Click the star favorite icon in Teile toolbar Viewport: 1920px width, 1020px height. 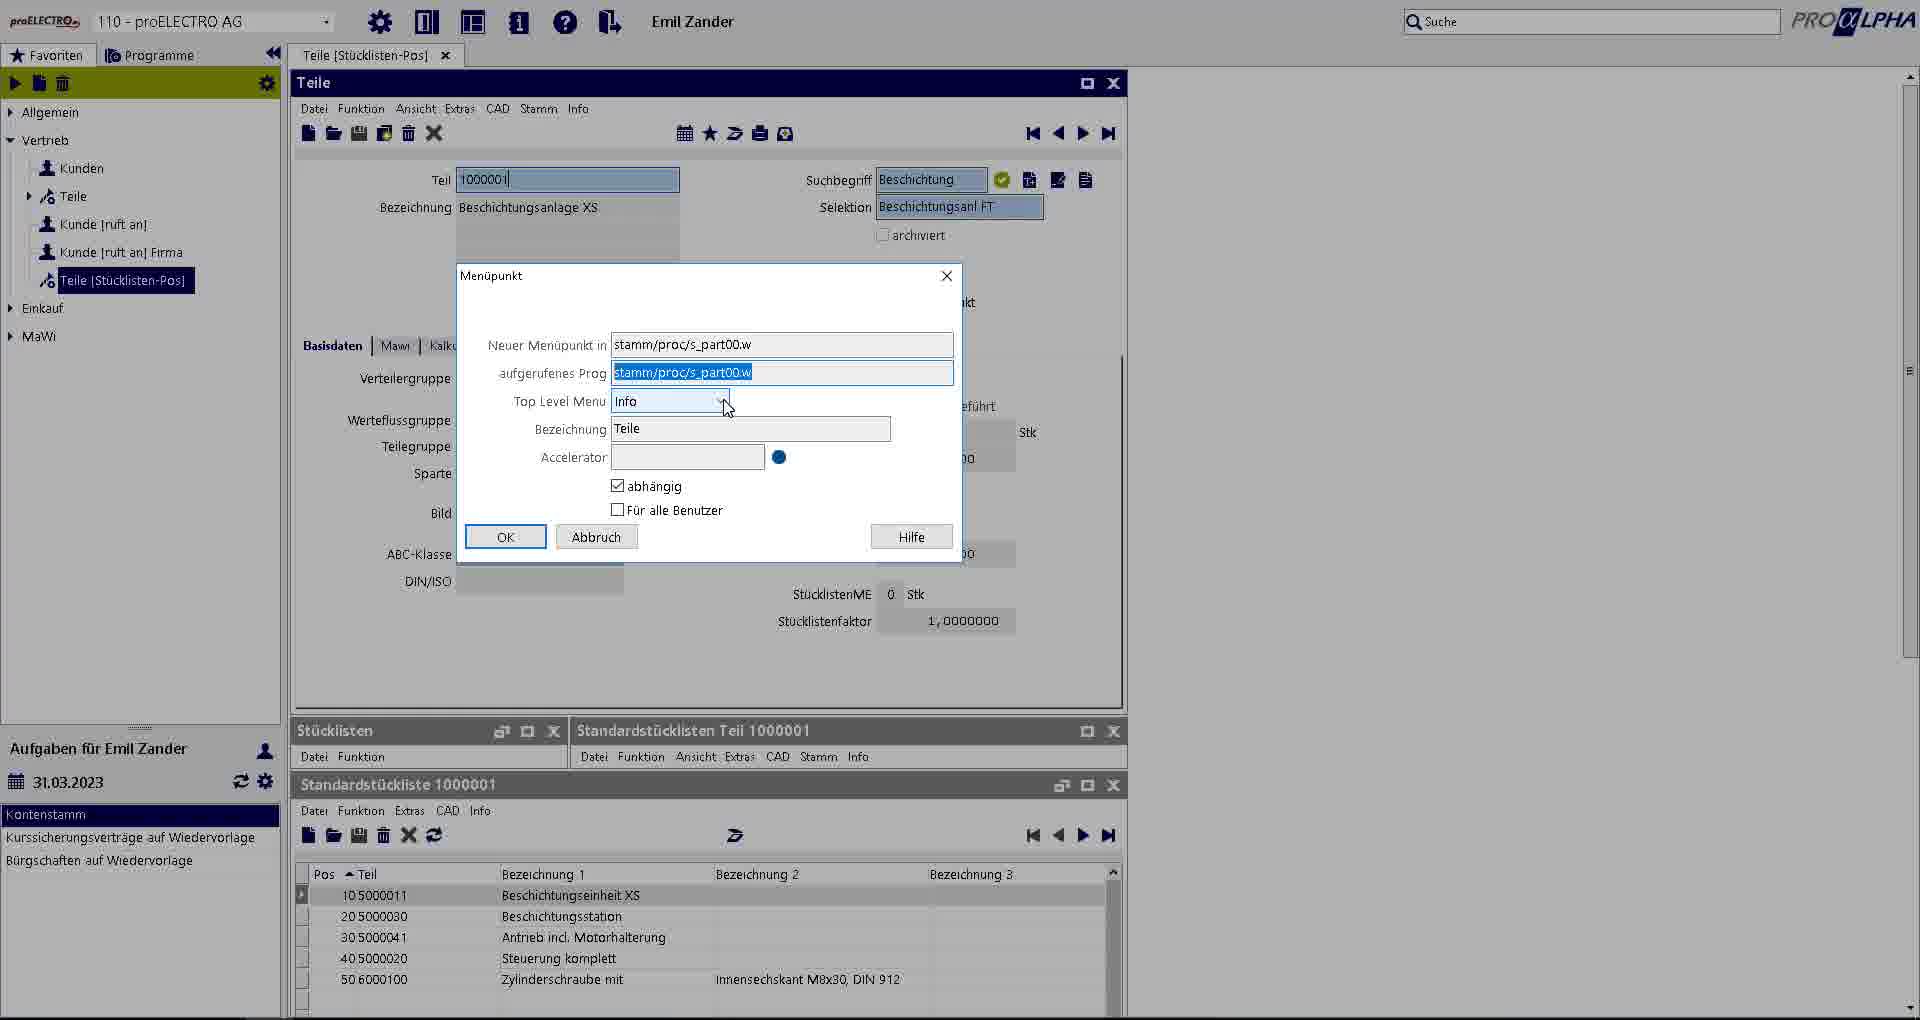pos(710,133)
